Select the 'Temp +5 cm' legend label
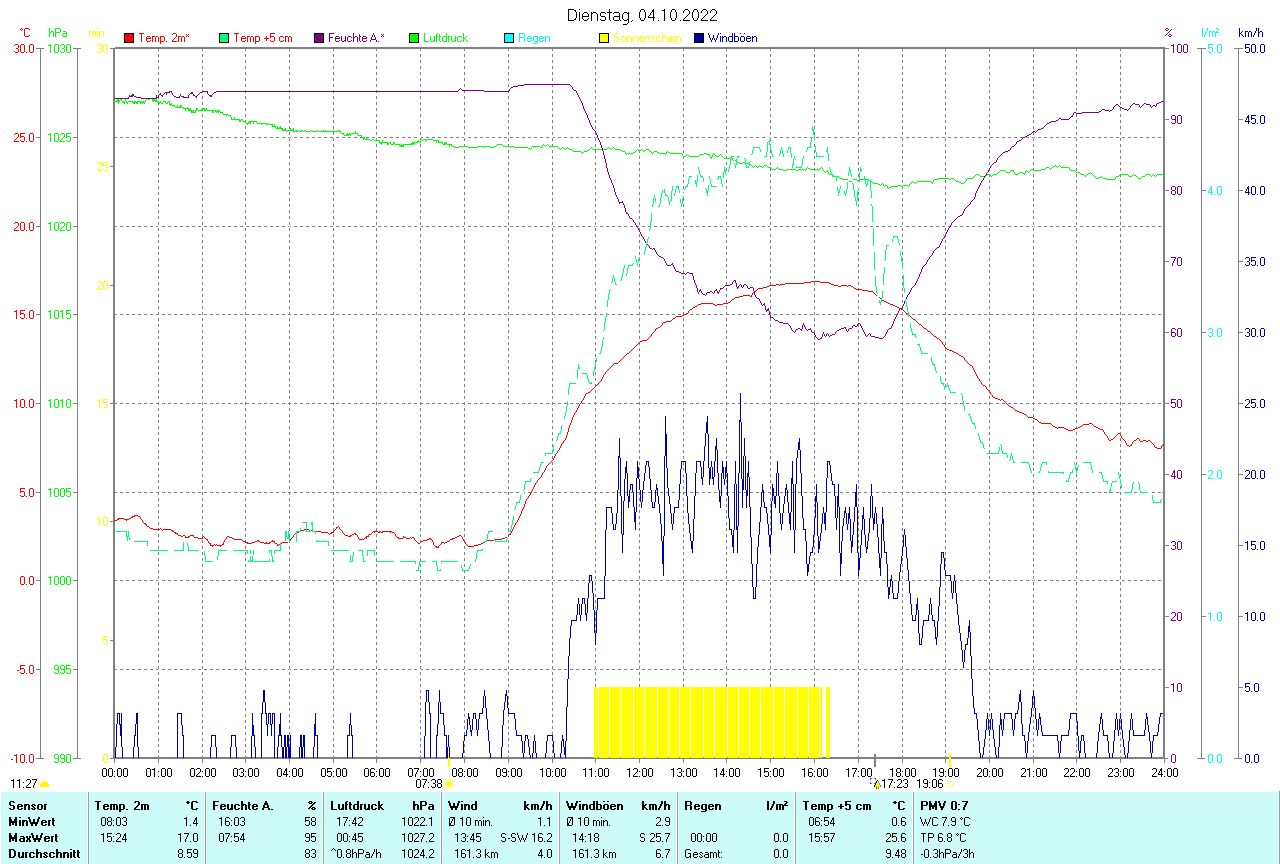 (x=262, y=38)
